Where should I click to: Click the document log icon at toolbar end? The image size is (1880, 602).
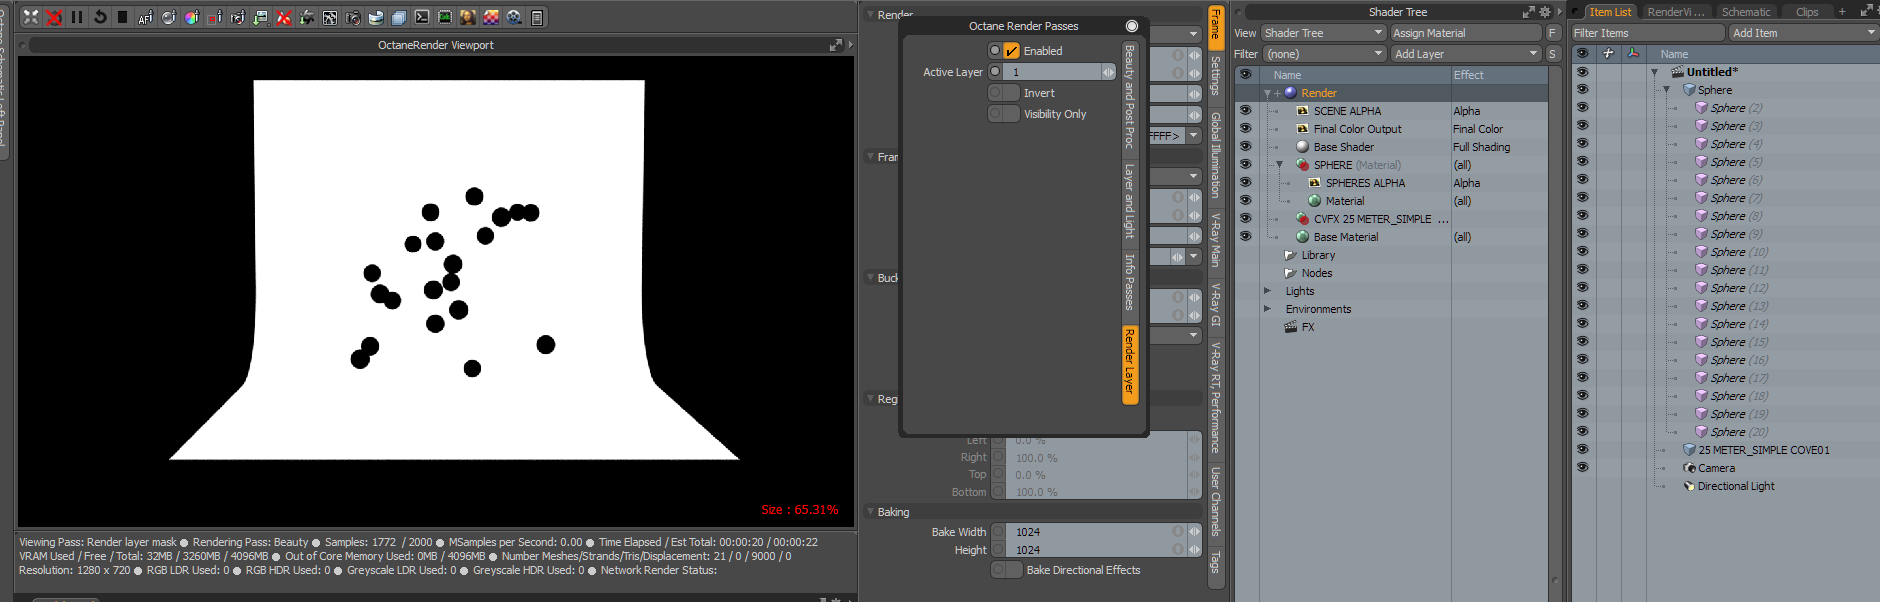point(537,17)
